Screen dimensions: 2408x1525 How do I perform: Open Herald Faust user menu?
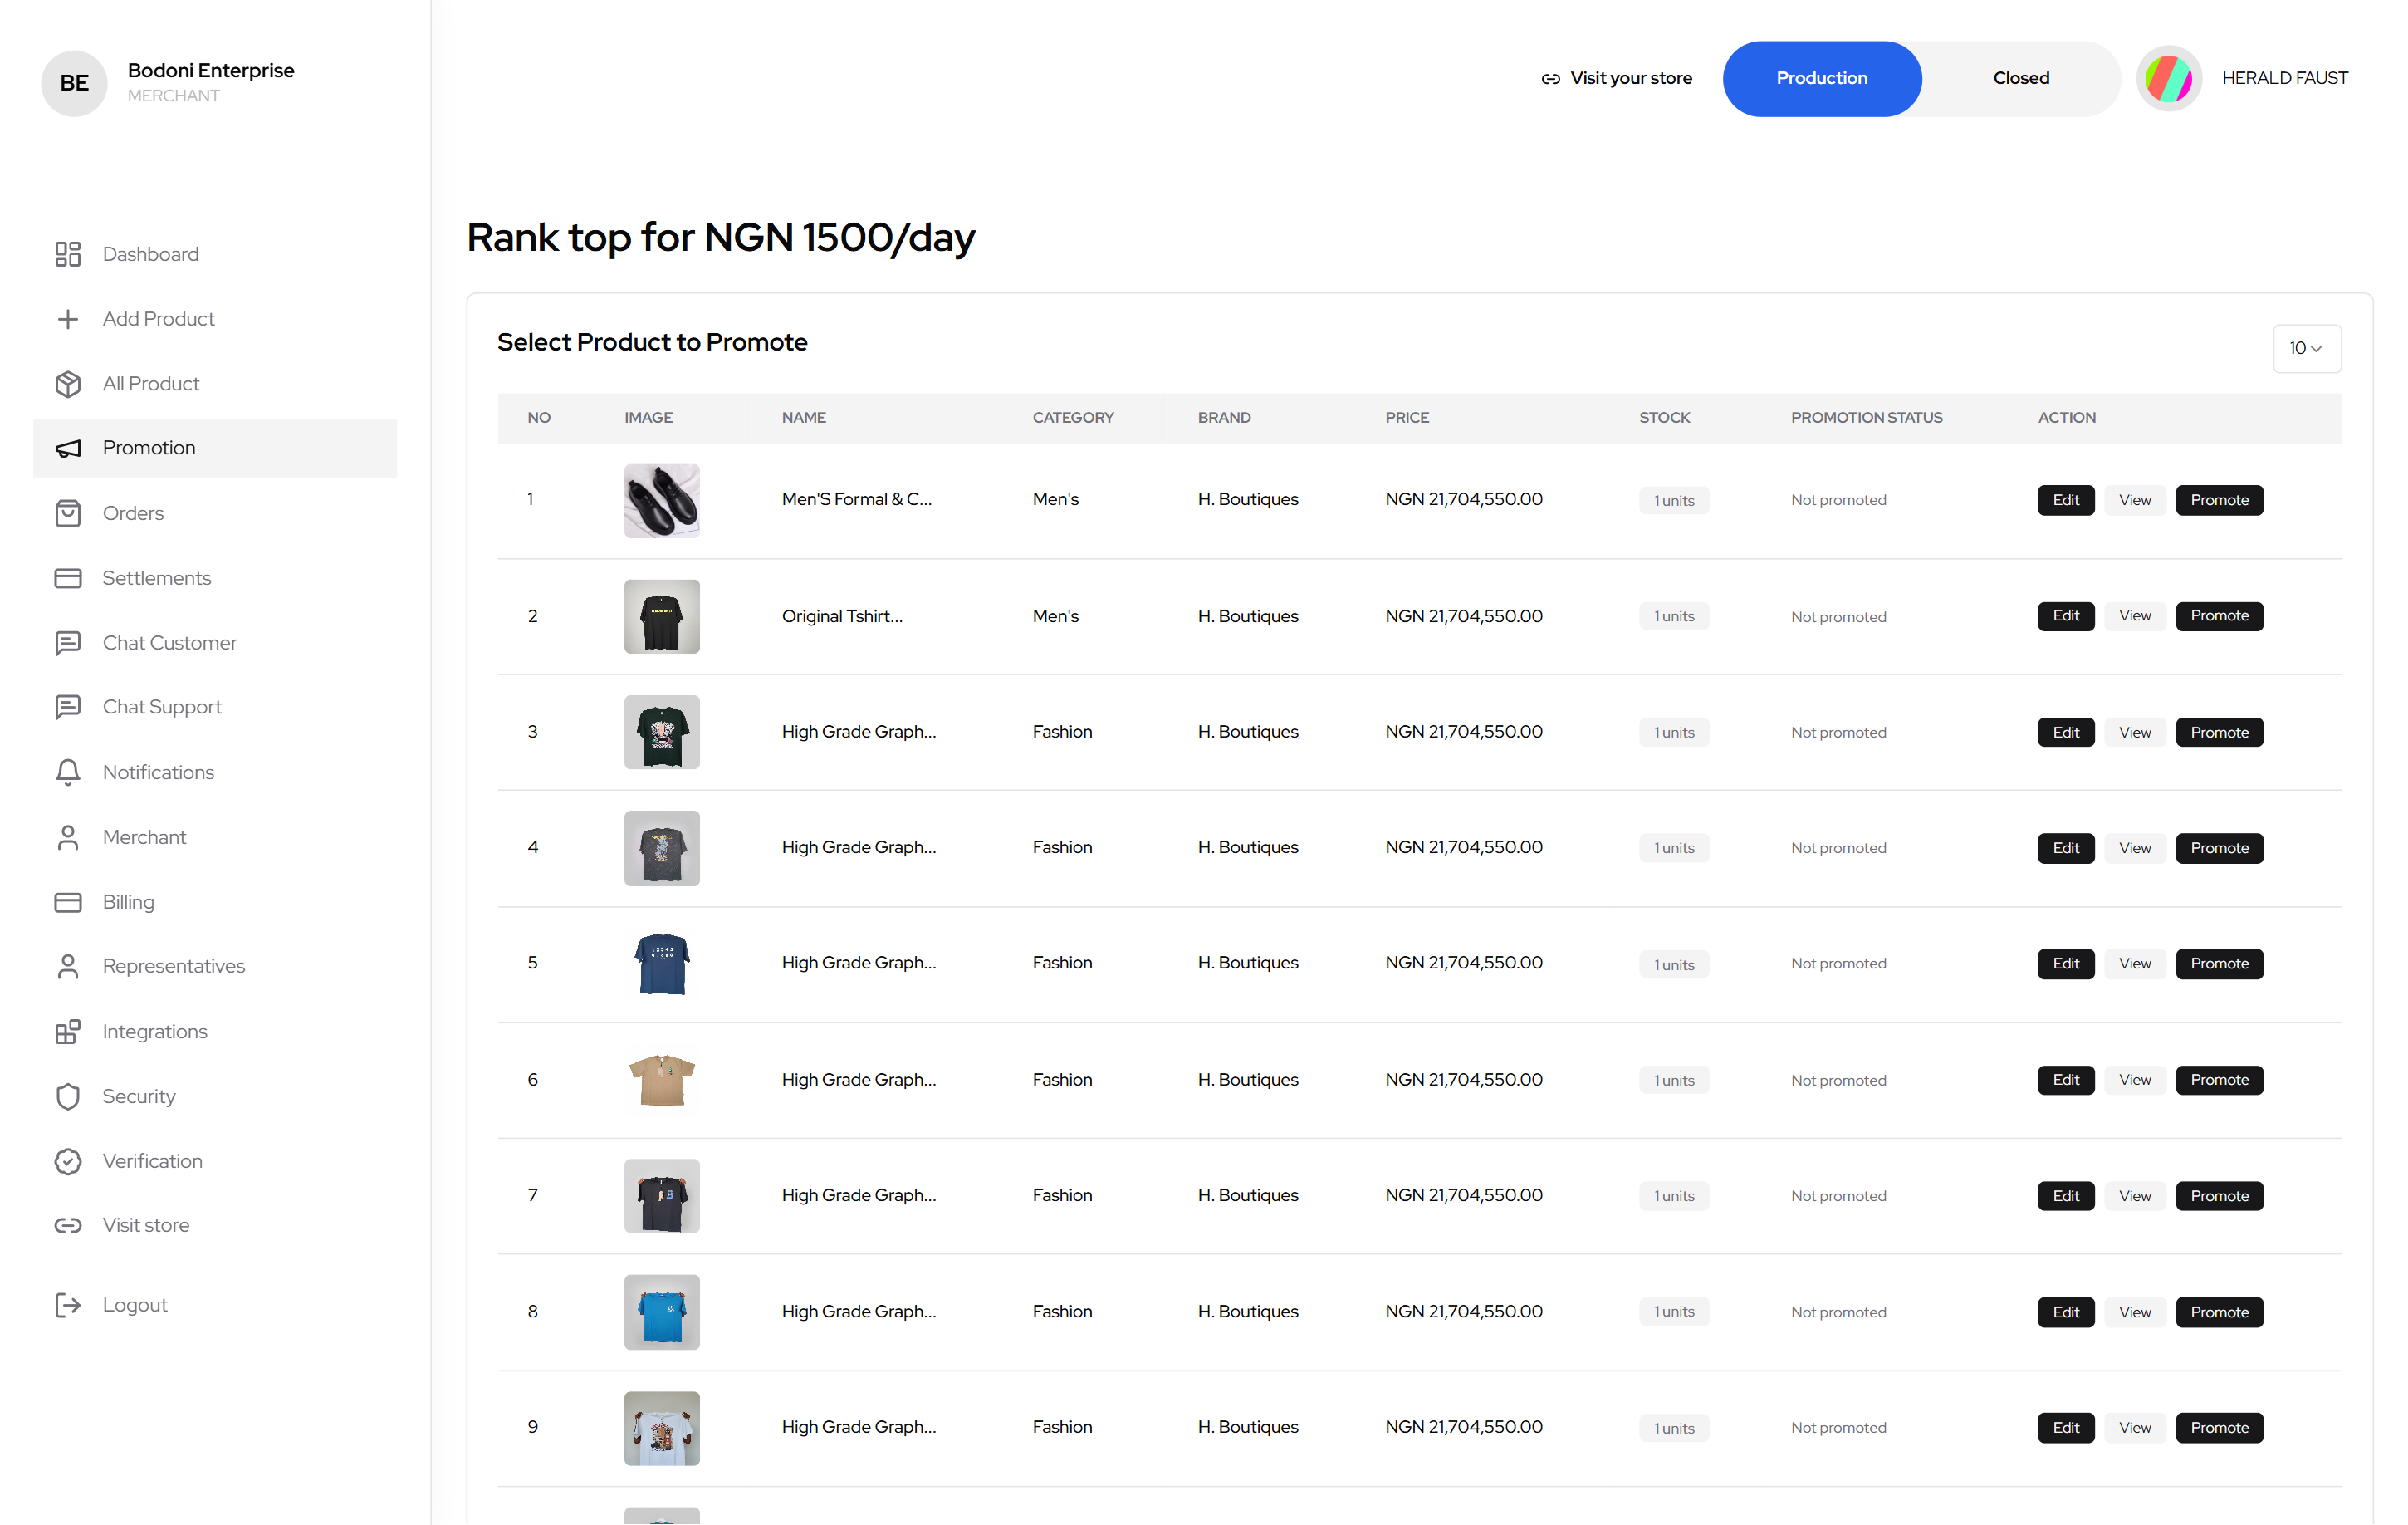pos(2284,78)
